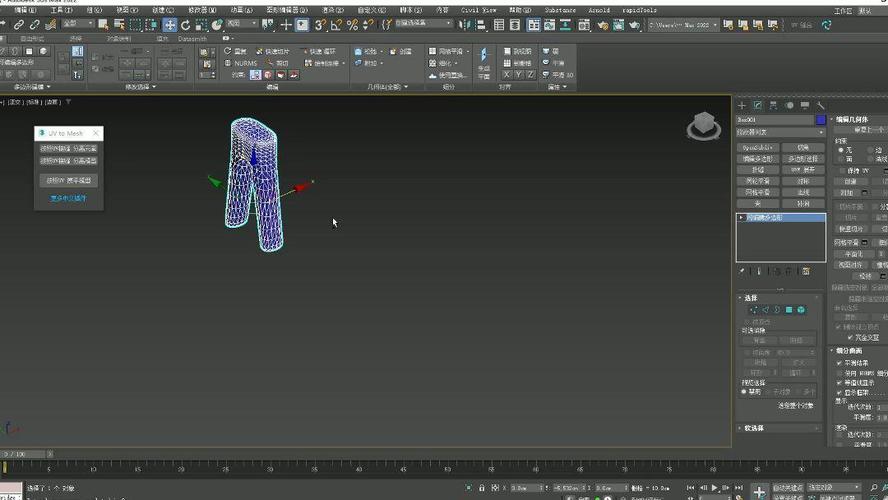This screenshot has width=888, height=500.
Task: Toggle the Percent Snap icon
Action: click(352, 25)
